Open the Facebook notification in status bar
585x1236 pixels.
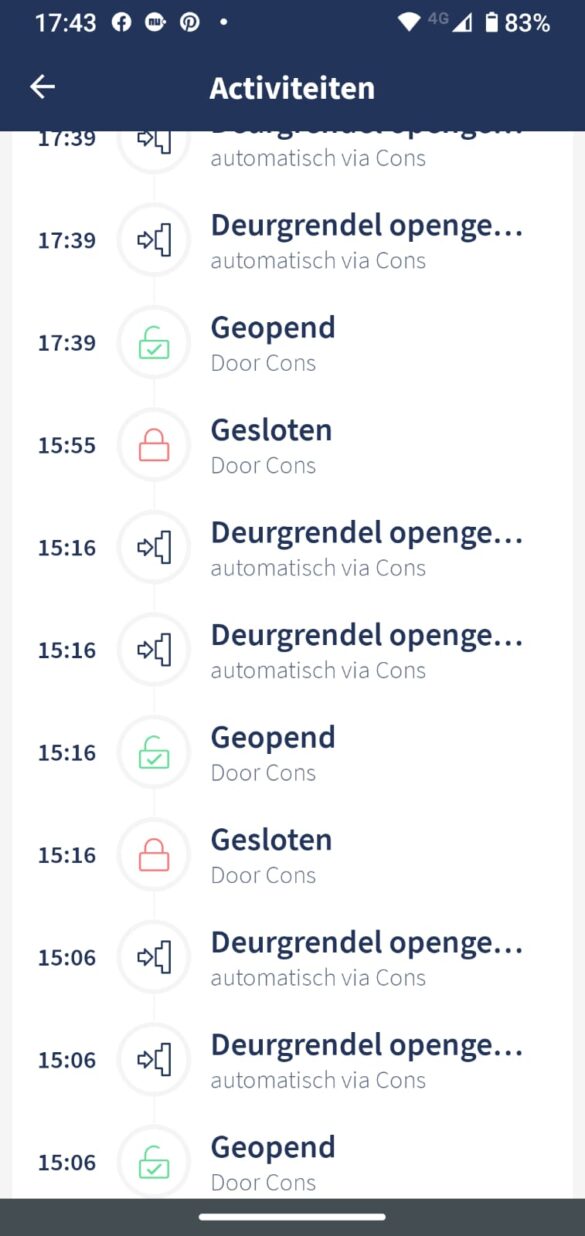pyautogui.click(x=121, y=22)
